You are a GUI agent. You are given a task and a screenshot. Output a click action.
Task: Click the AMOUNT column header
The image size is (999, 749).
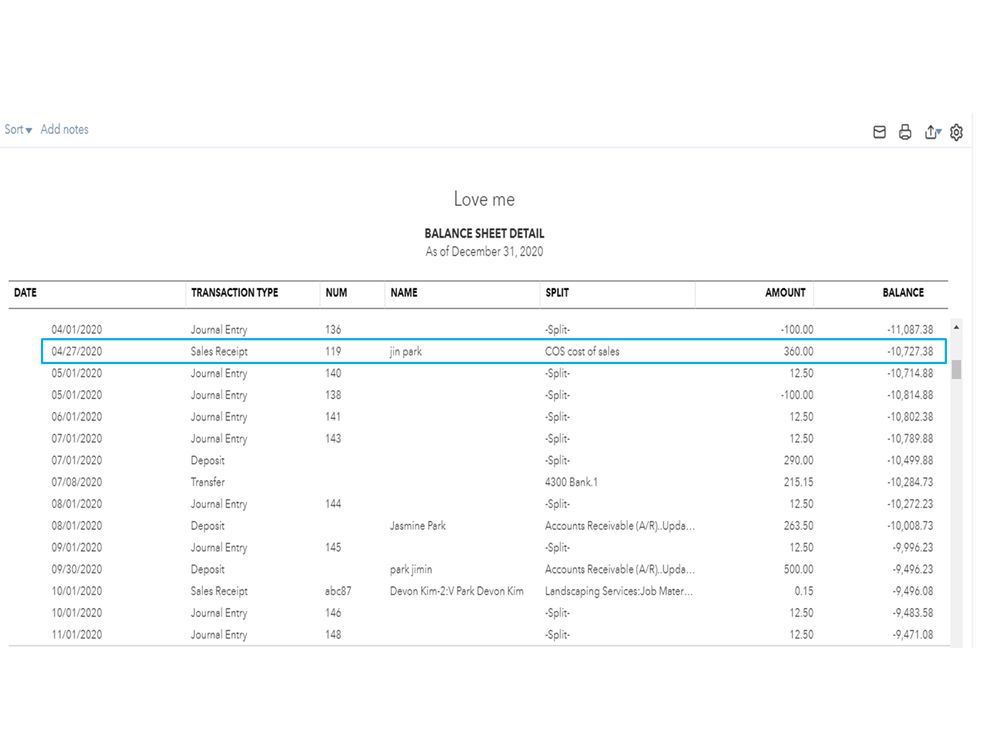tap(785, 293)
